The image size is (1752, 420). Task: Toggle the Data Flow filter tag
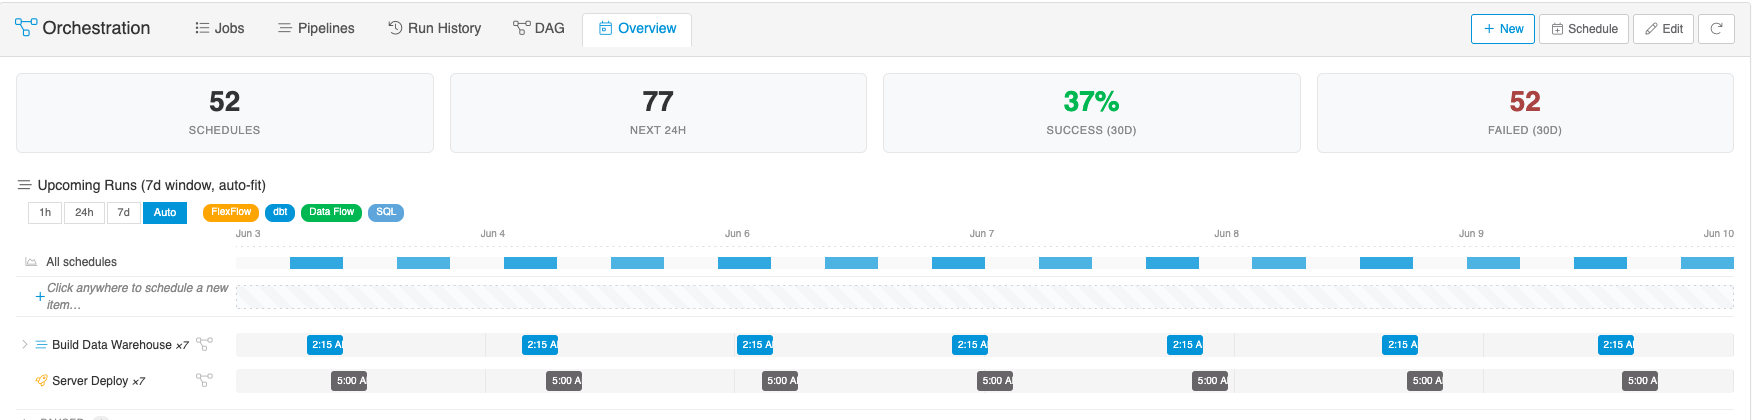pos(331,212)
